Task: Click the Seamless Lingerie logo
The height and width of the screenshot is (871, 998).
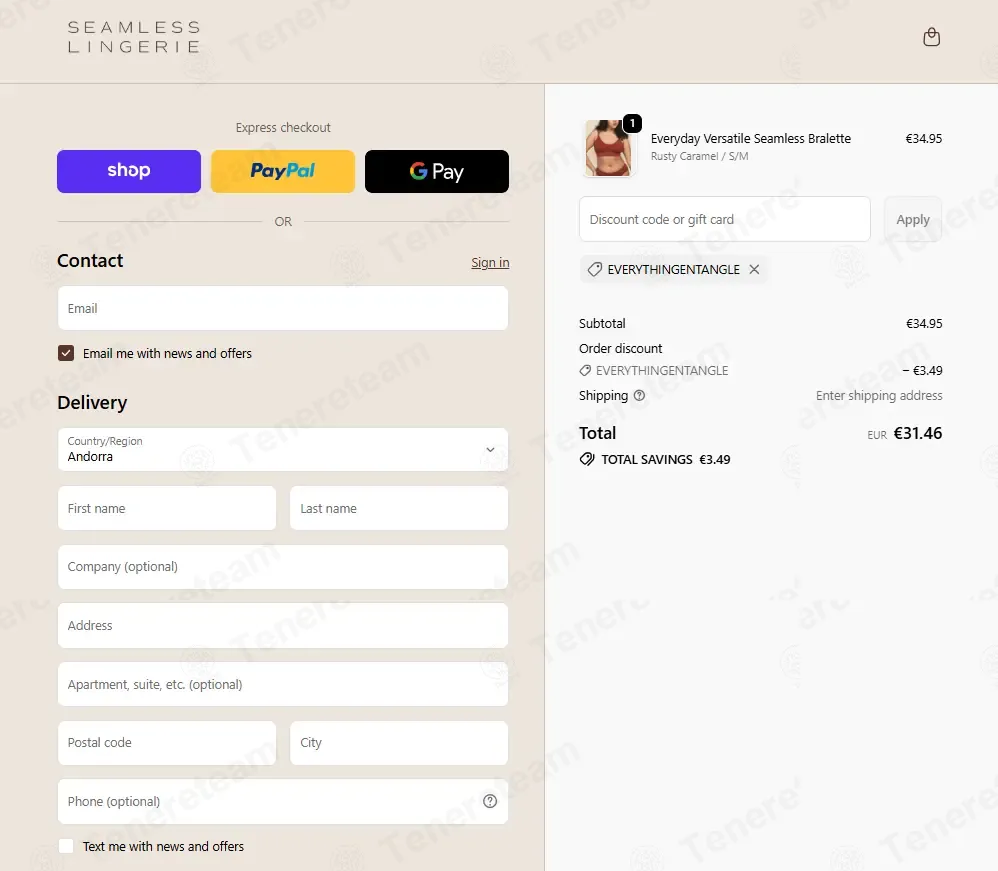Action: [x=134, y=37]
